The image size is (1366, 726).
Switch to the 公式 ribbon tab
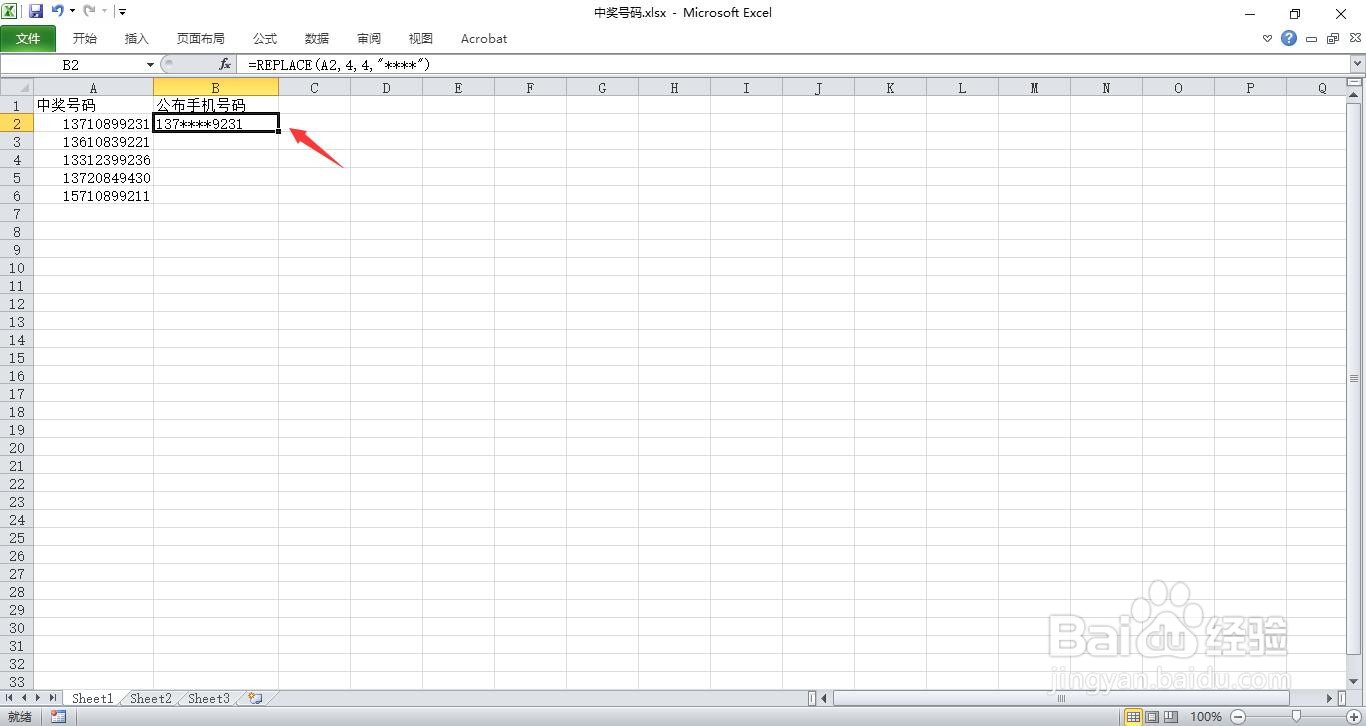point(265,38)
